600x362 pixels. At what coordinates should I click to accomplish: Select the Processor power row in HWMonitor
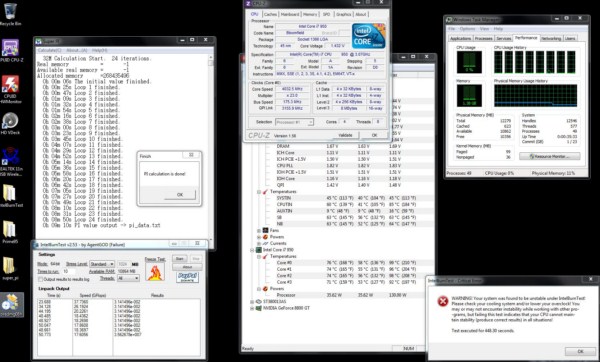pyautogui.click(x=347, y=295)
